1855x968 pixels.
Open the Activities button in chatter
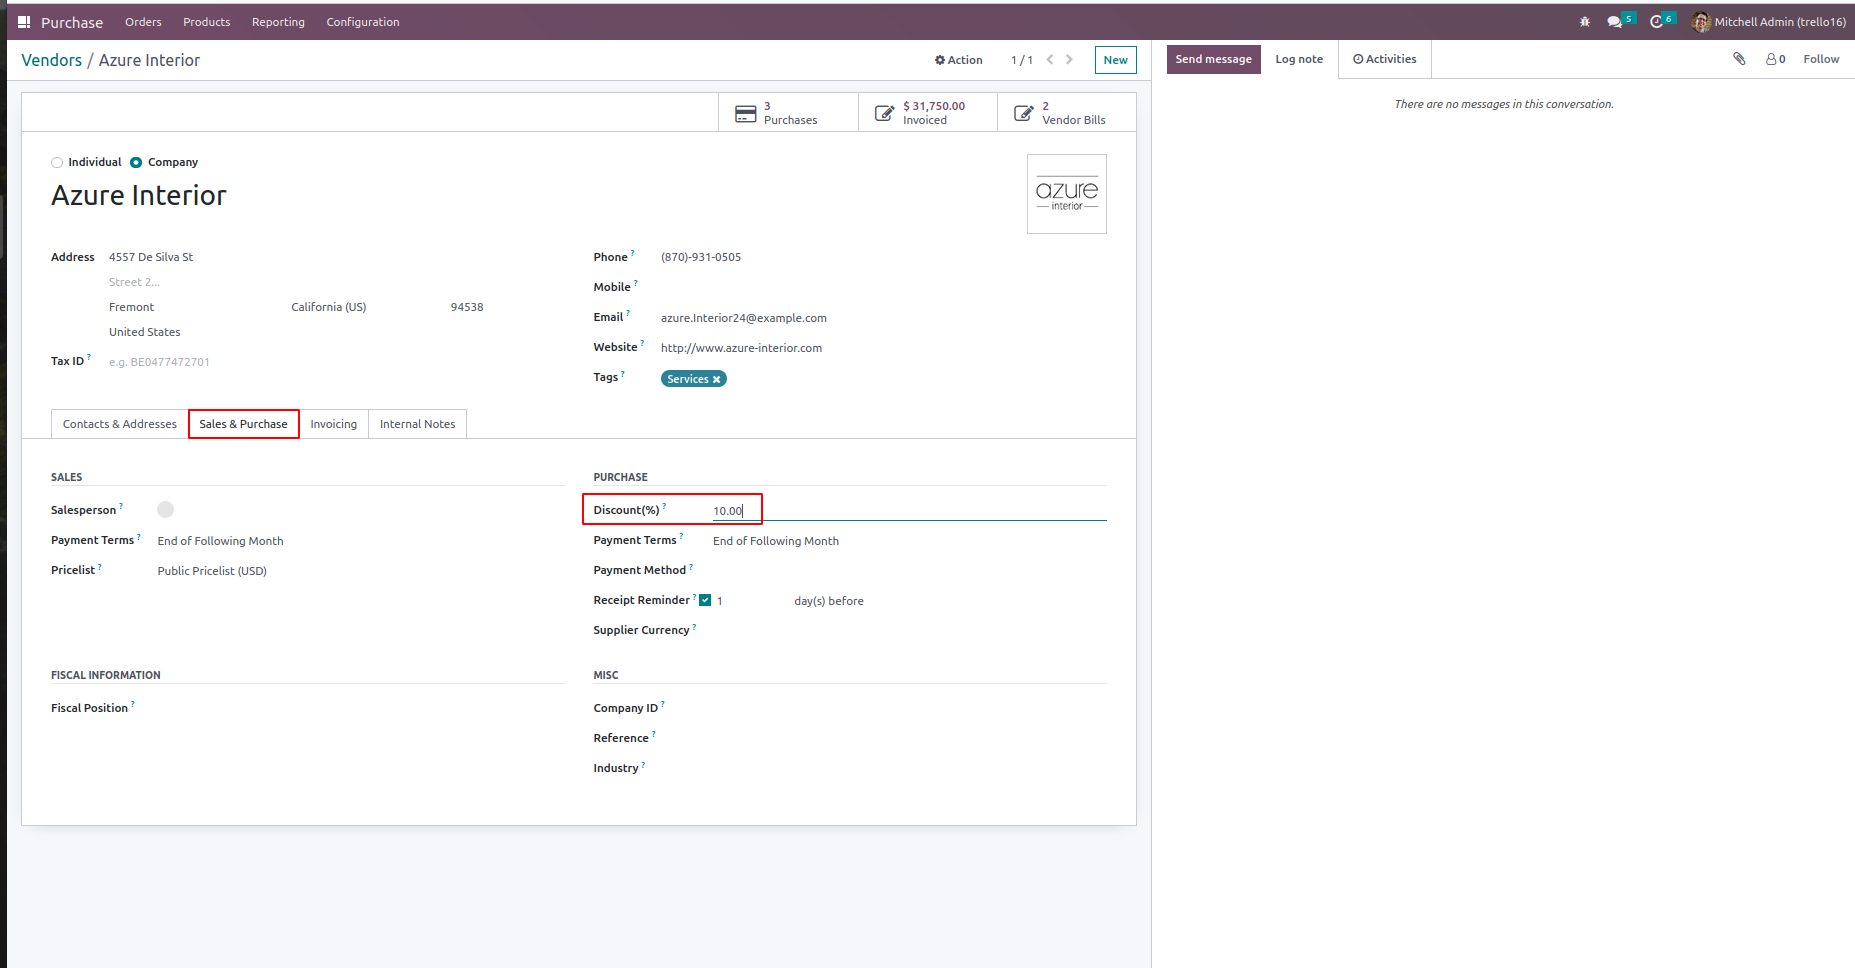point(1384,59)
